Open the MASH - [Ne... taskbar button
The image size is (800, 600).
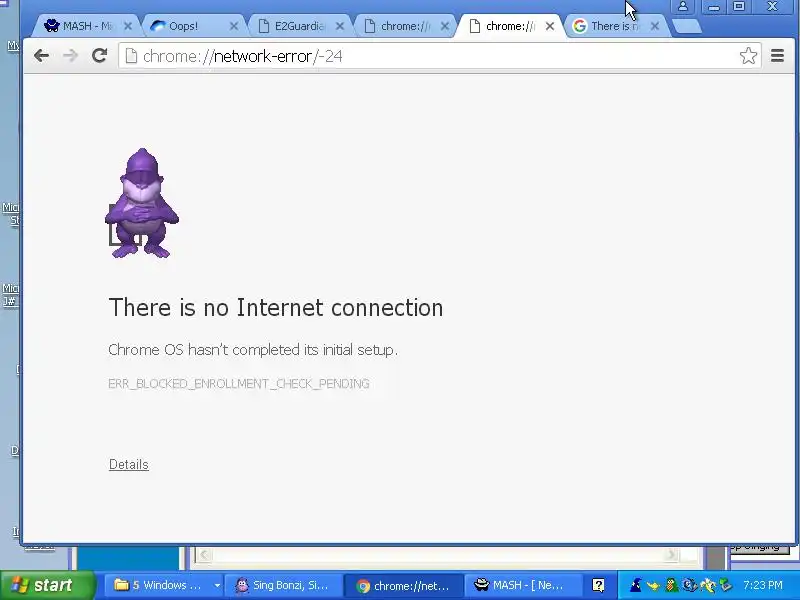coord(522,585)
